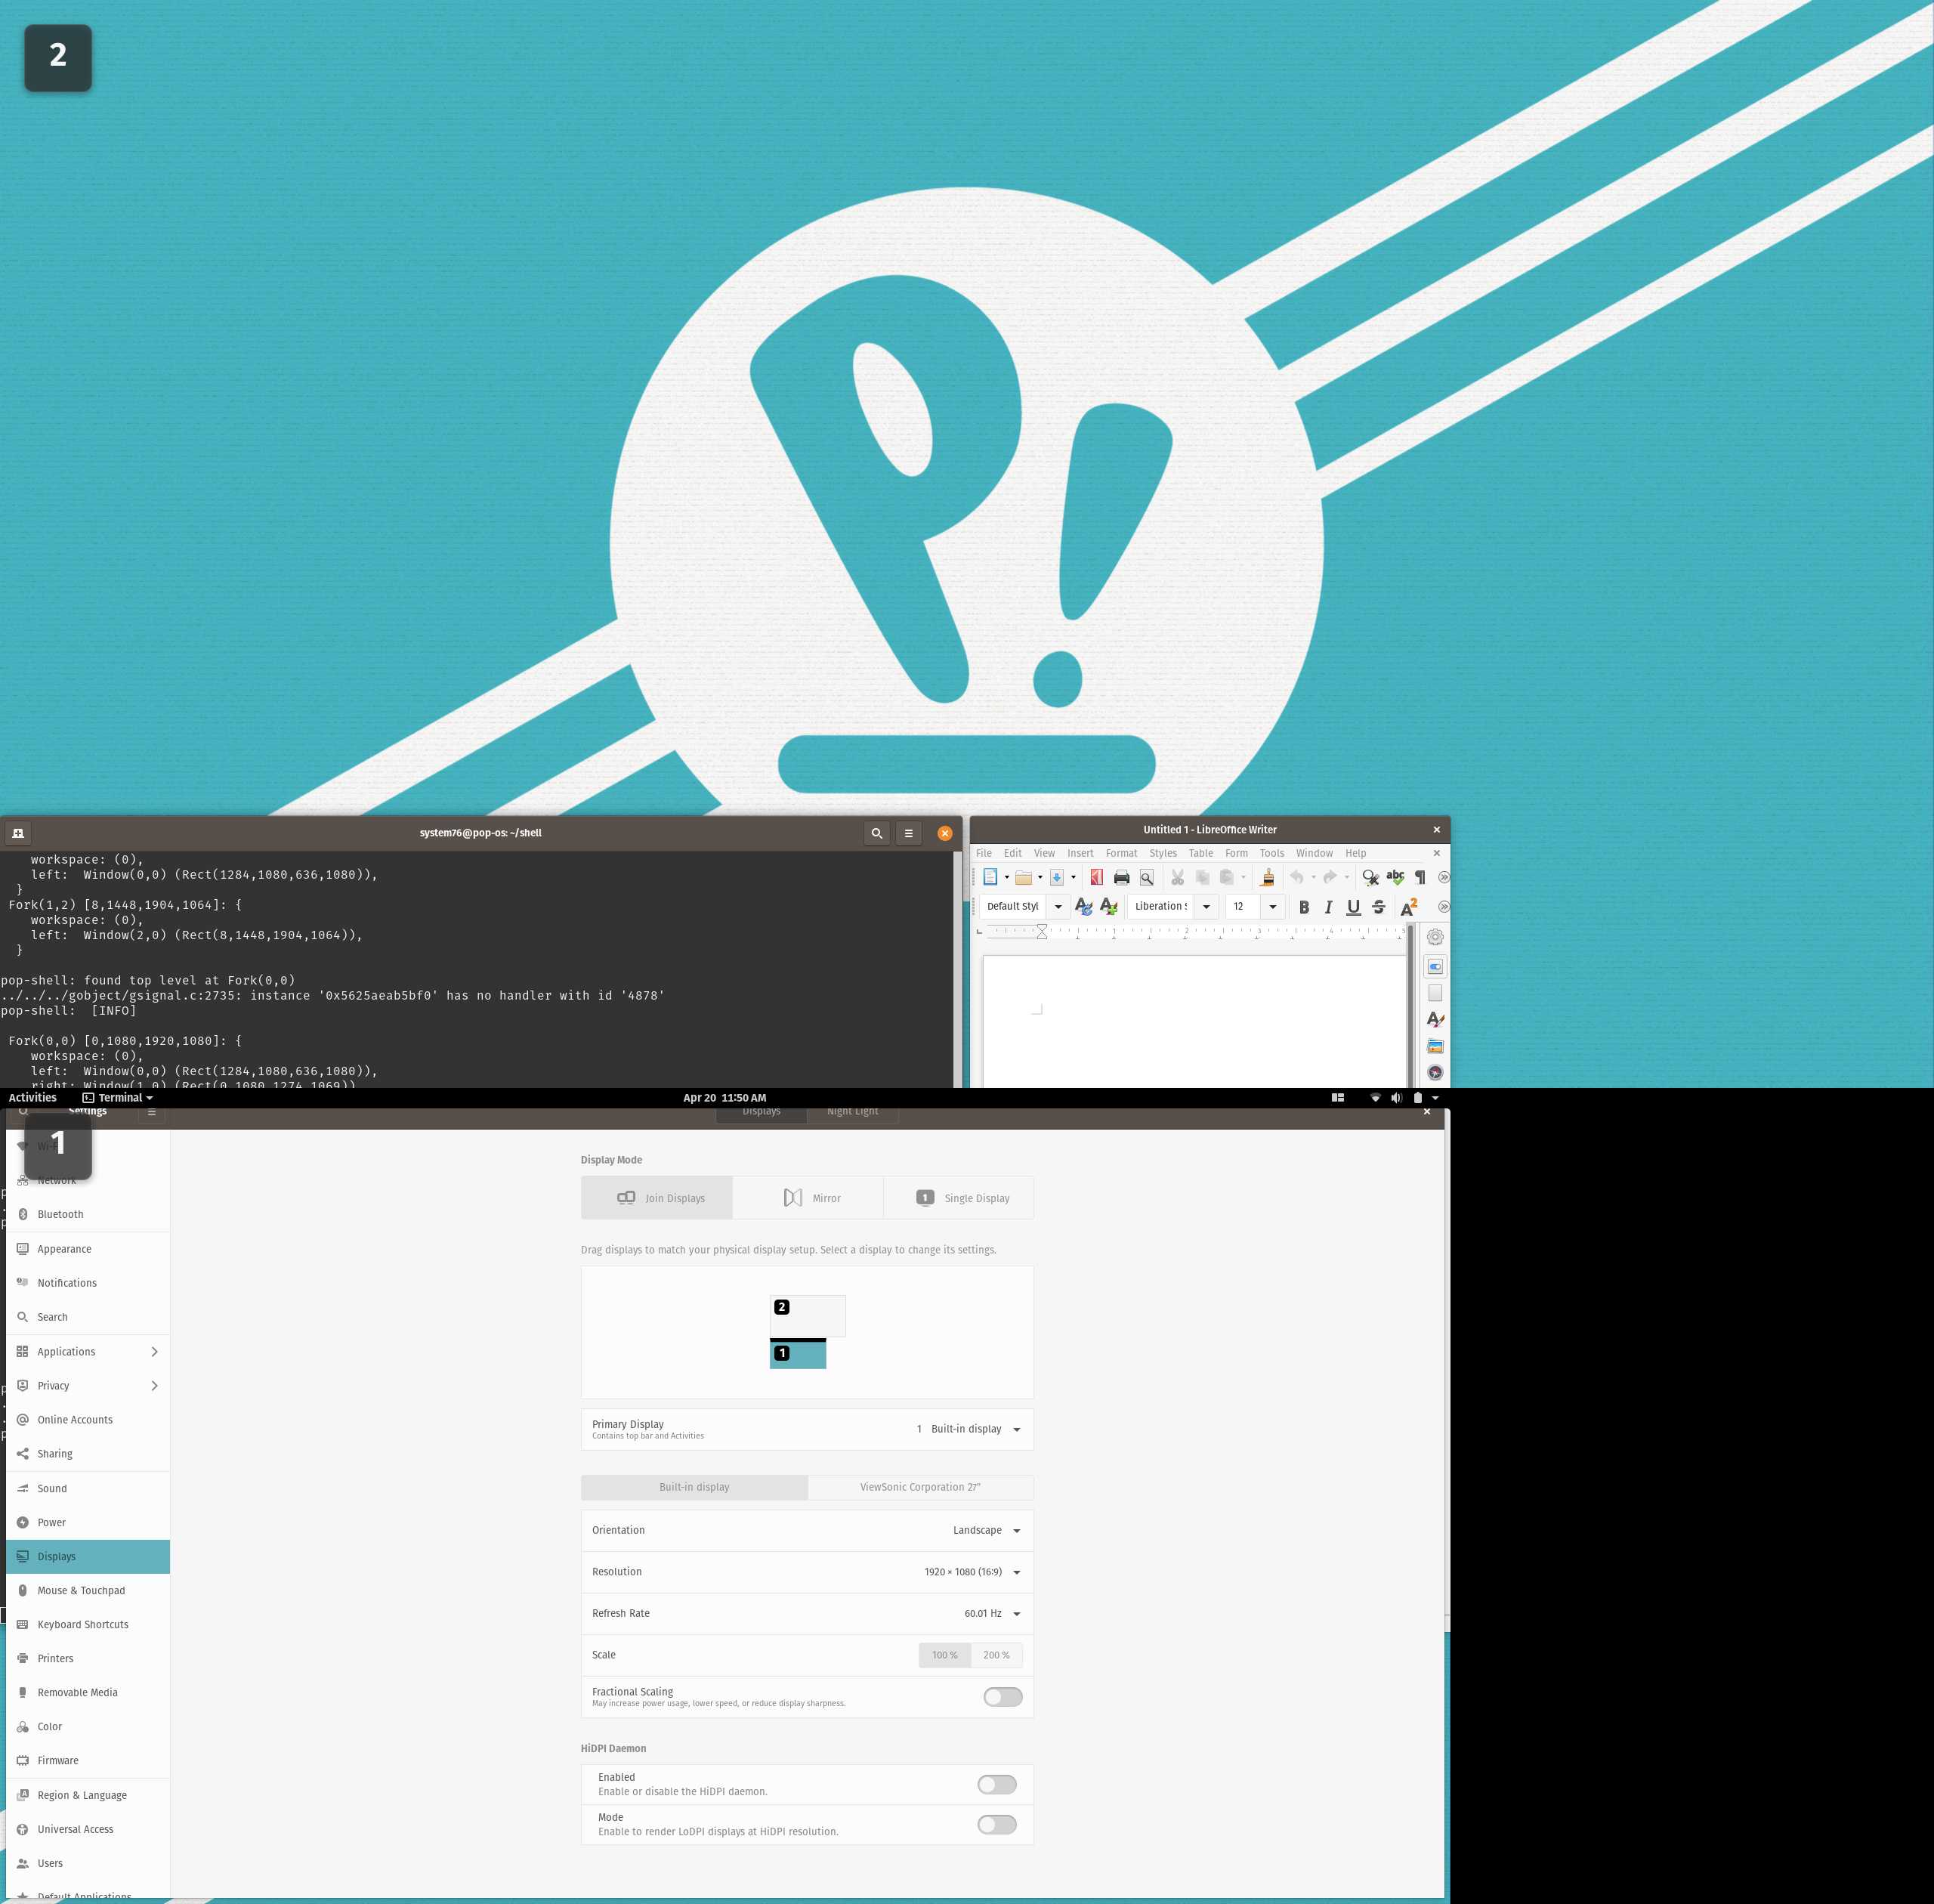The width and height of the screenshot is (1934, 1904).
Task: Click the Open folder icon in Writer
Action: (x=1023, y=877)
